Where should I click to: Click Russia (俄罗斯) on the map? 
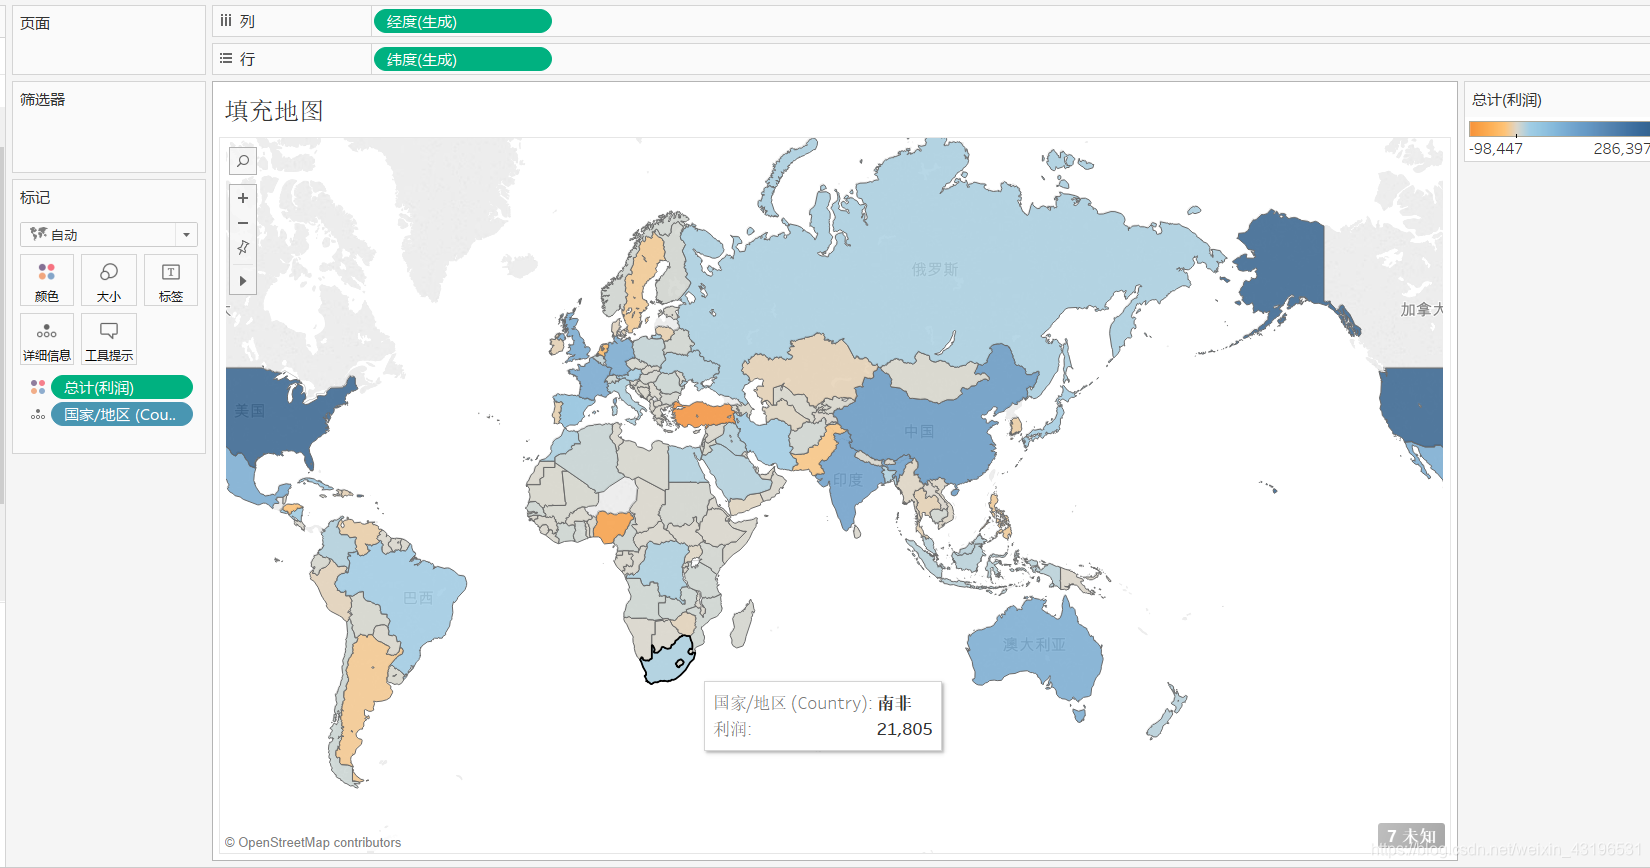click(x=935, y=270)
